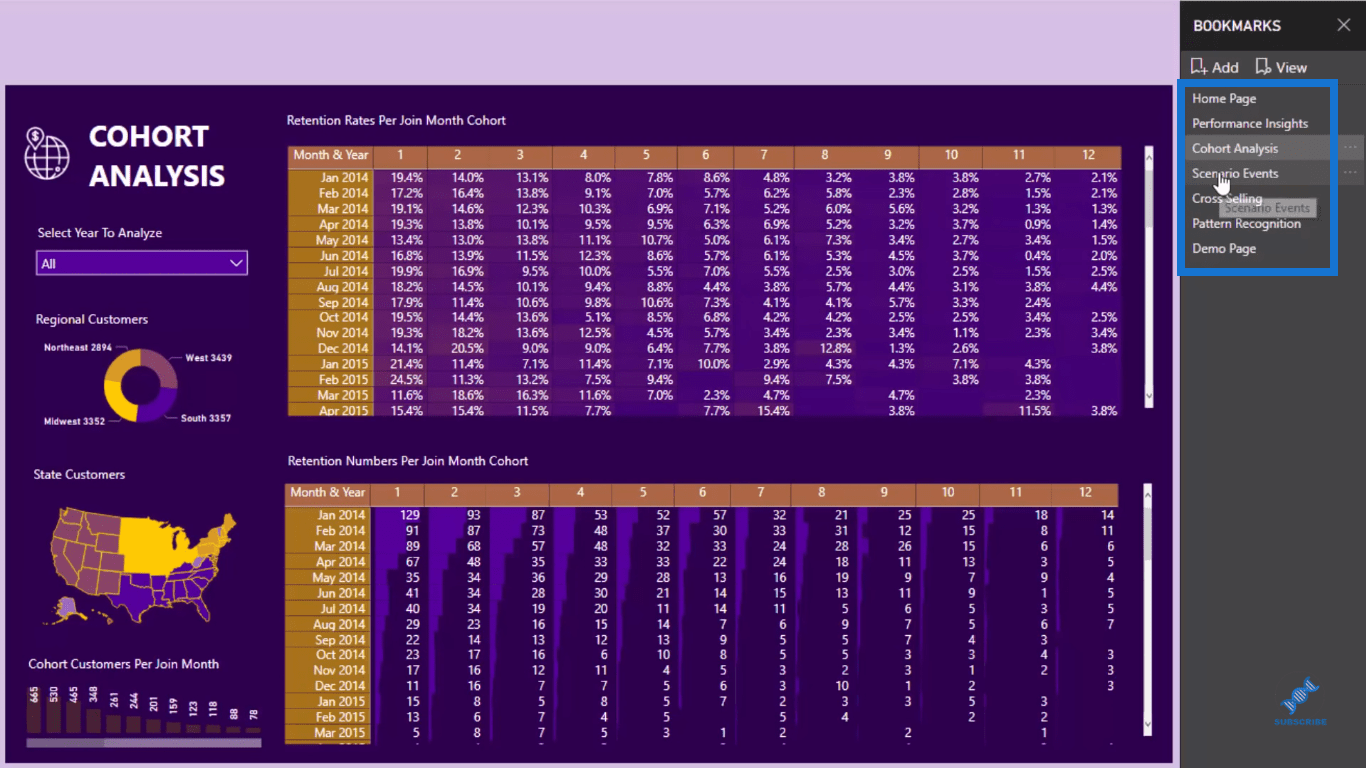Close the Bookmarks pane
The image size is (1366, 768).
pos(1344,25)
